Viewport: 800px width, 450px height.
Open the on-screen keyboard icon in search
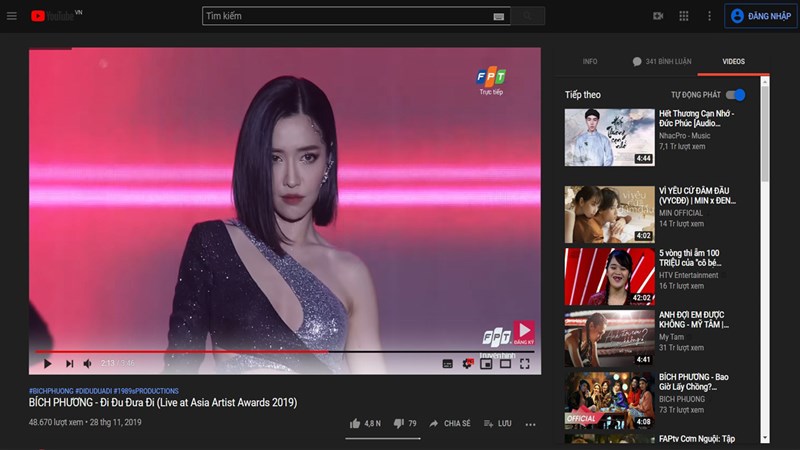click(498, 16)
